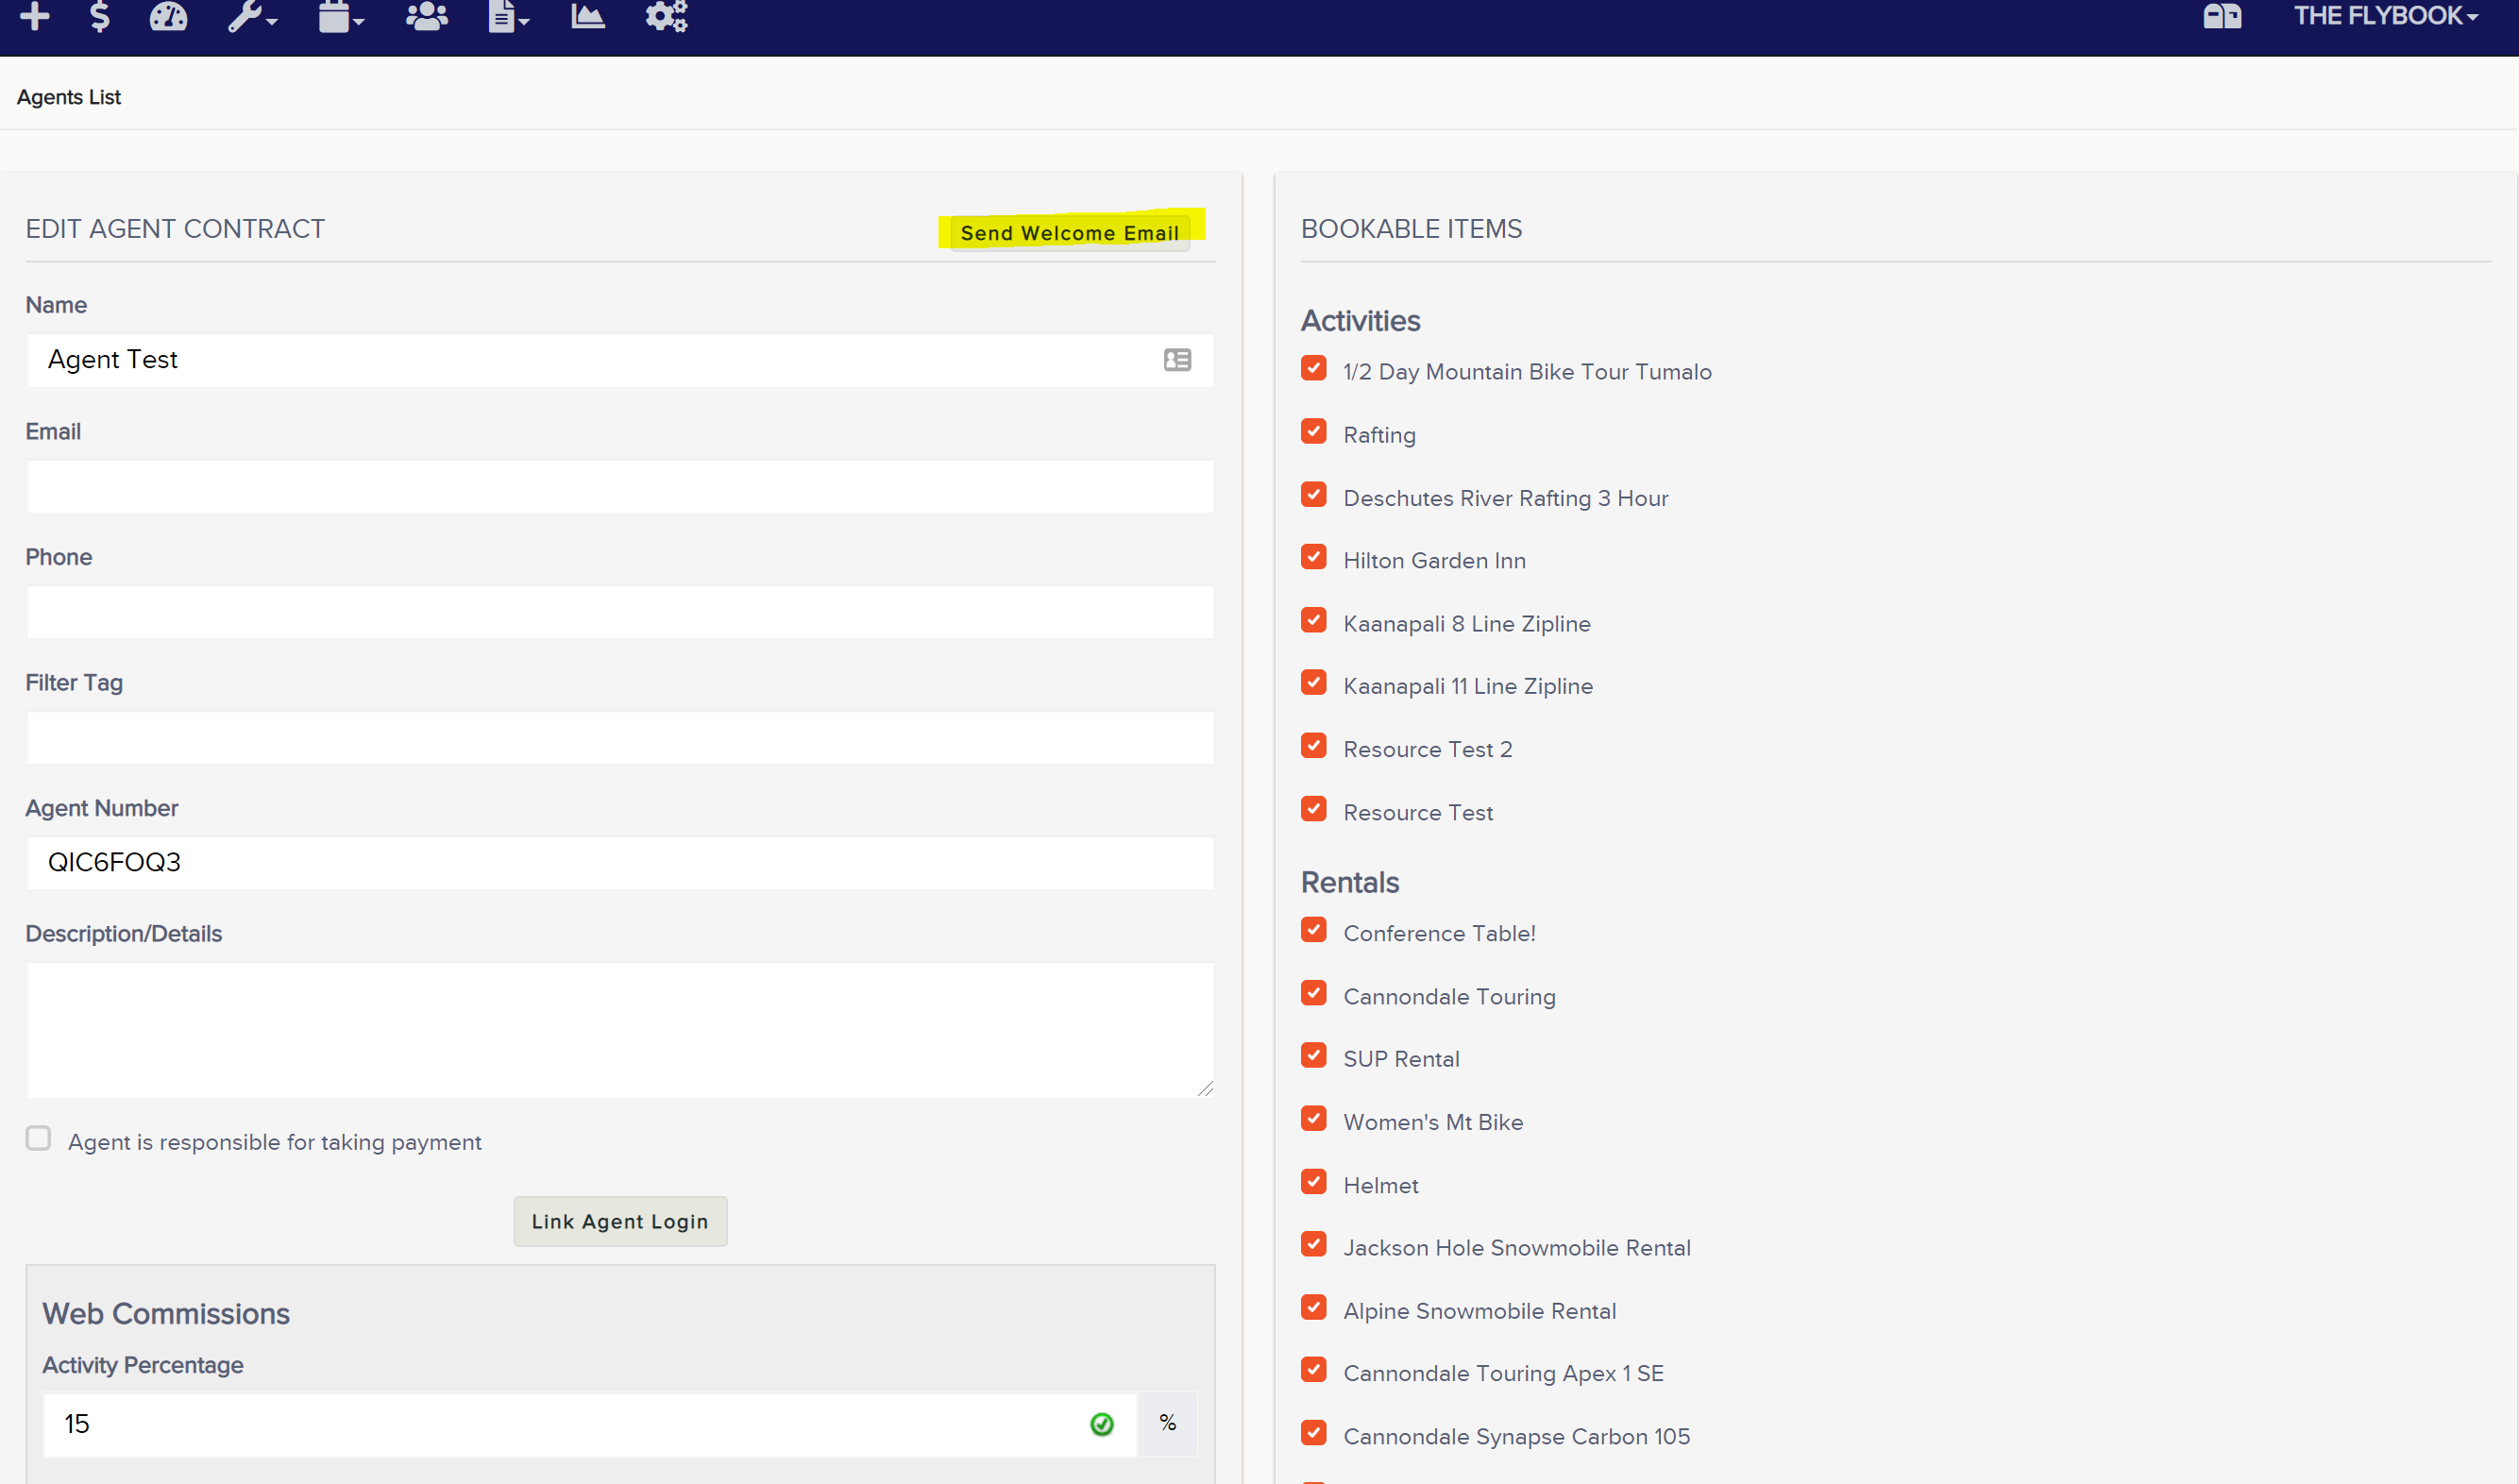This screenshot has height=1484, width=2519.
Task: Open the area chart reports icon
Action: coord(588,16)
